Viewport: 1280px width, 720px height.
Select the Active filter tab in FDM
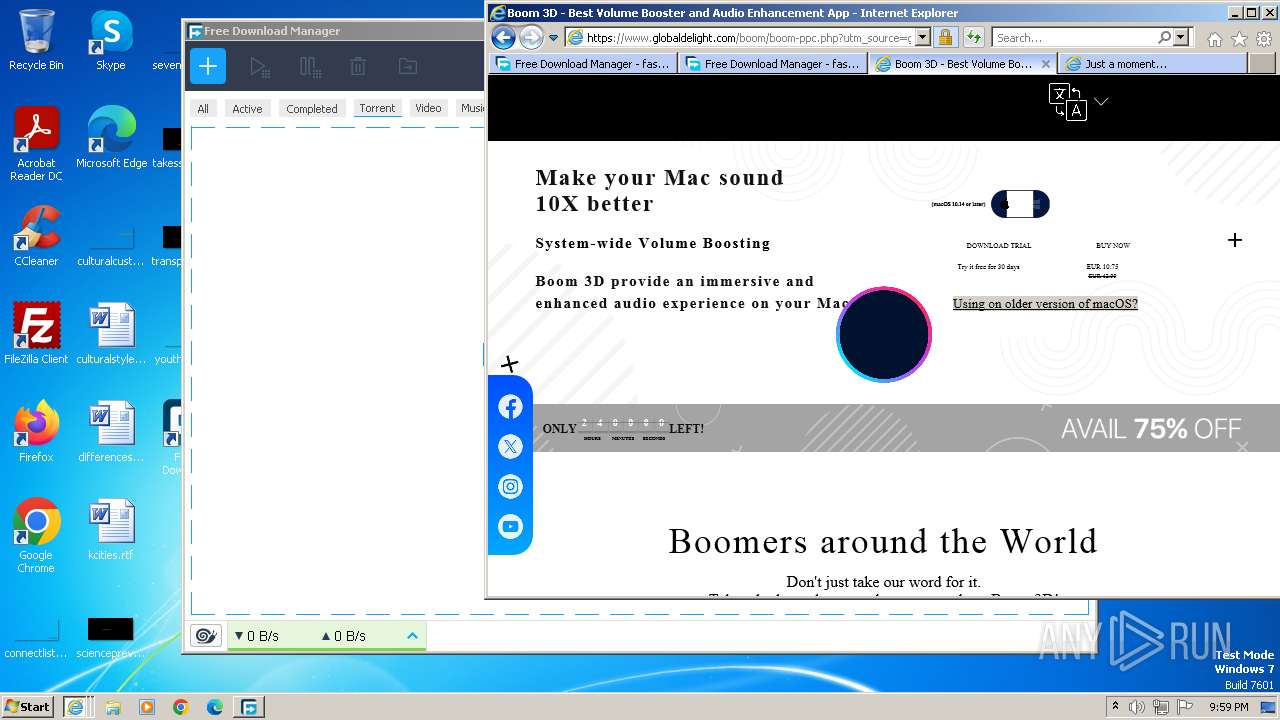pyautogui.click(x=247, y=108)
